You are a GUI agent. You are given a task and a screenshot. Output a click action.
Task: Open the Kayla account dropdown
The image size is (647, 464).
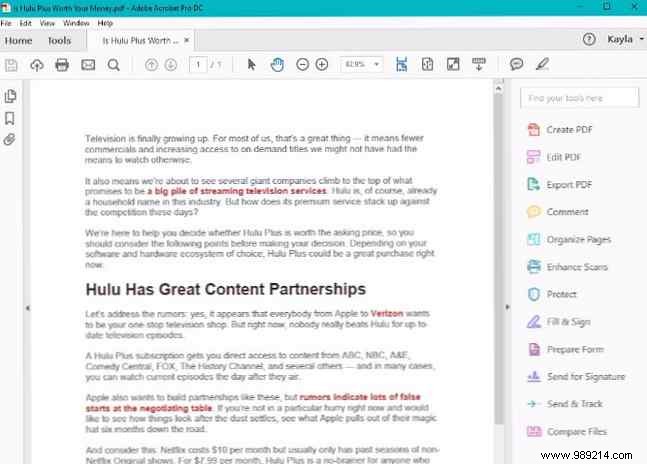625,39
